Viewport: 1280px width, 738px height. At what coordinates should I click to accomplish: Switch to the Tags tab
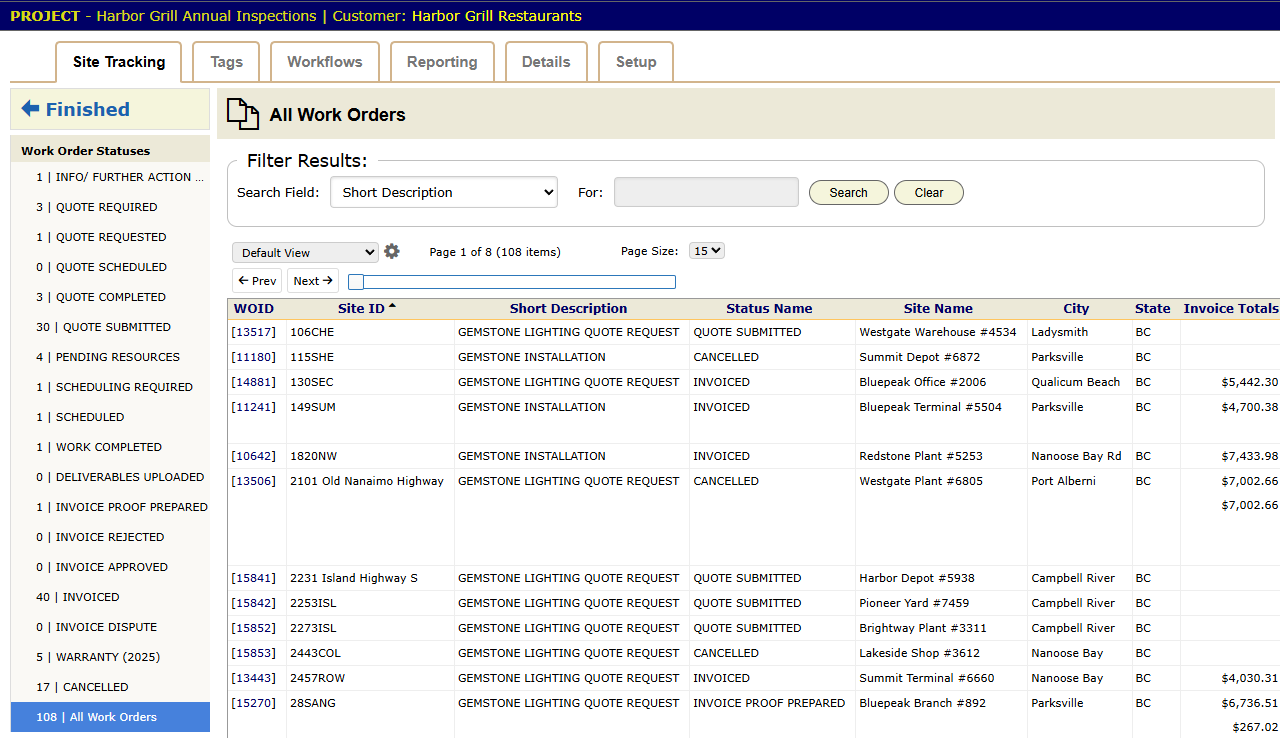226,62
